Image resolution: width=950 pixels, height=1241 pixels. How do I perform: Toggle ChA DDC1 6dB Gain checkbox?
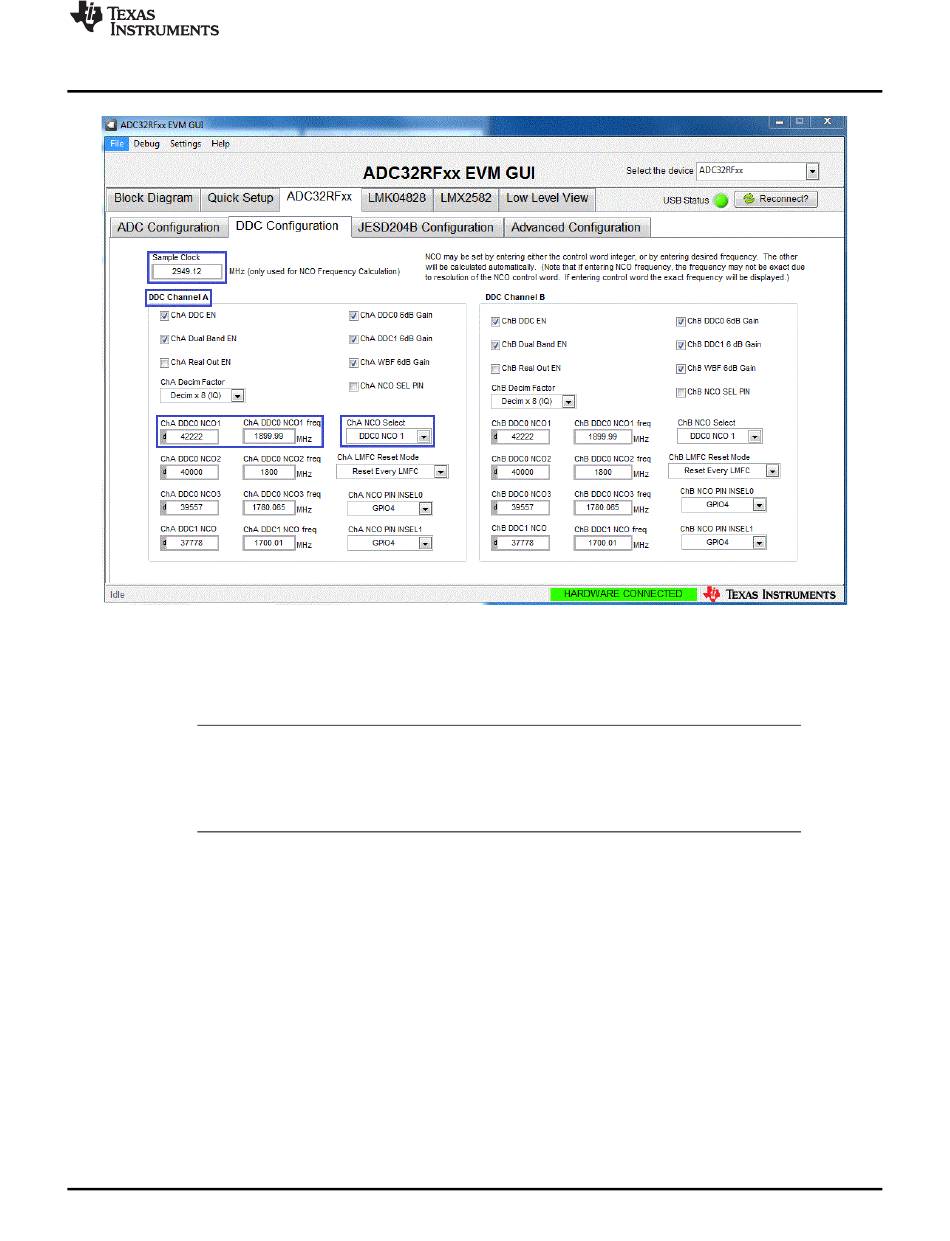click(354, 339)
